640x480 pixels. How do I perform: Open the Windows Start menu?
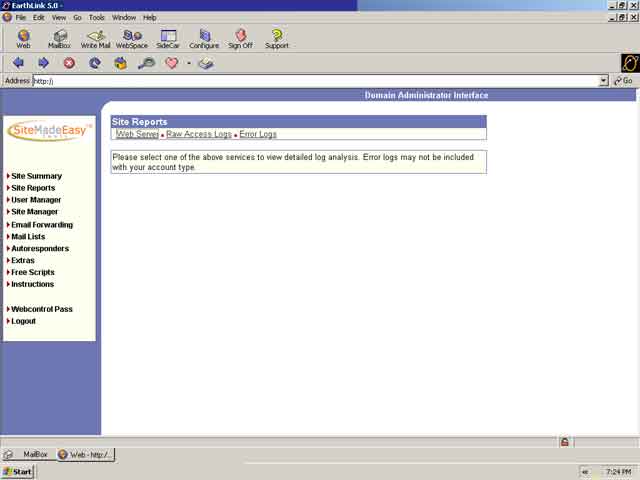click(x=17, y=471)
